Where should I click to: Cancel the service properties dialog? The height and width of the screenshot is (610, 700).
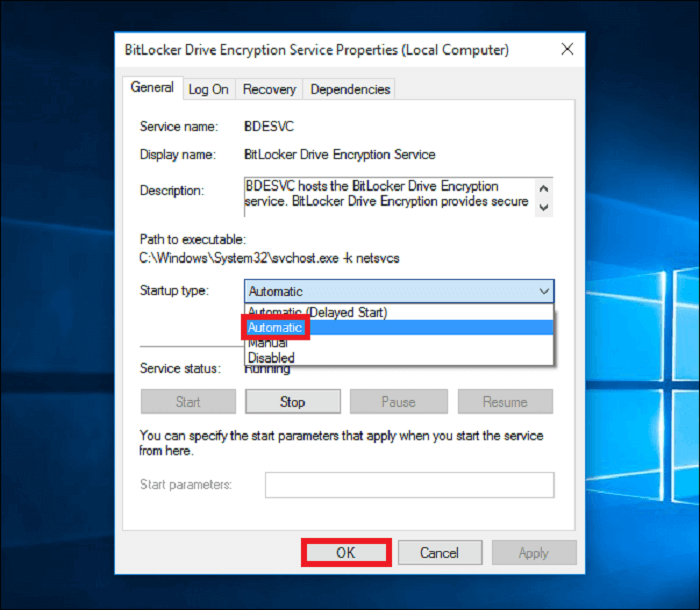coord(439,553)
